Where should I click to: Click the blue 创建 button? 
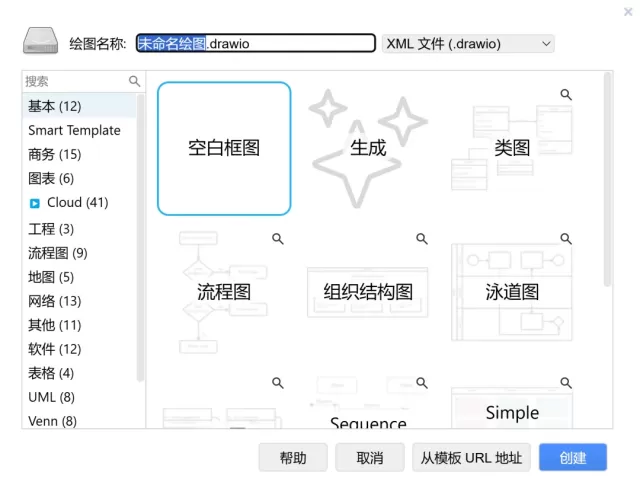coord(573,457)
